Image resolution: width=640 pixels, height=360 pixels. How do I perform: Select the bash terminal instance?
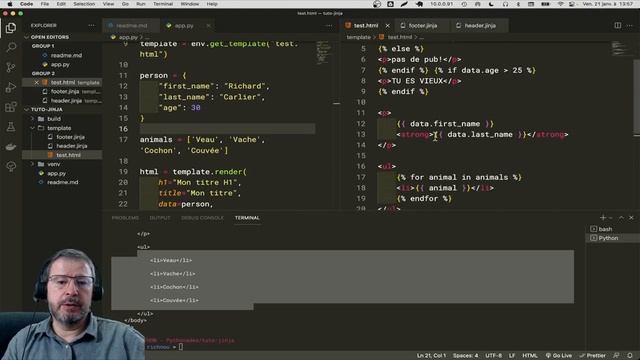tap(612, 229)
